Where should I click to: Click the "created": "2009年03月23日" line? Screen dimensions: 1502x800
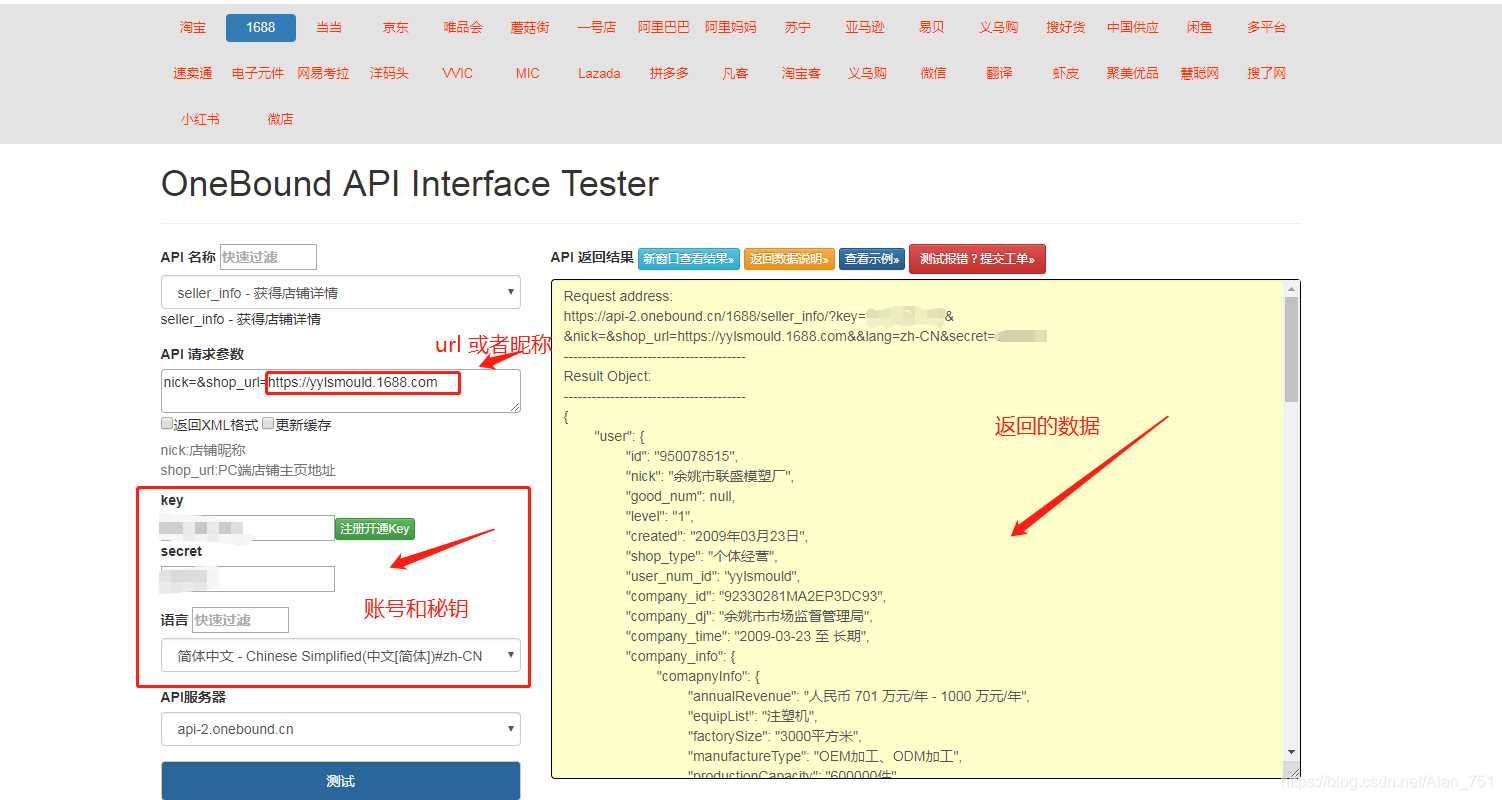tap(717, 536)
